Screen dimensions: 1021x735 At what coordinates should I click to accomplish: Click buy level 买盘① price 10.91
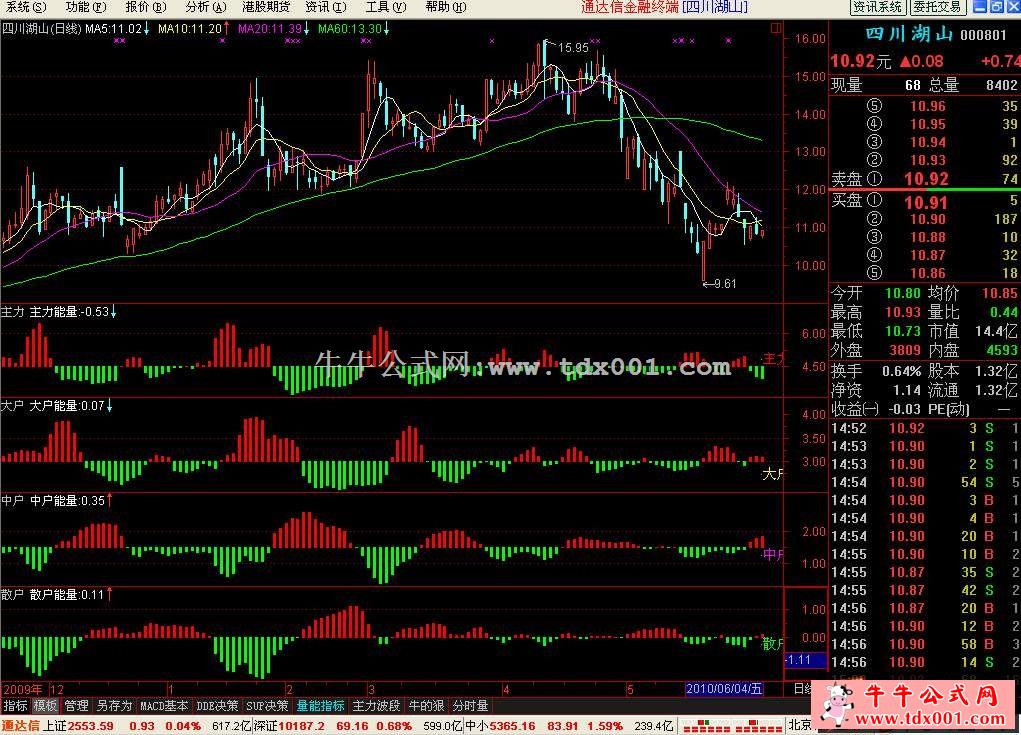click(925, 202)
